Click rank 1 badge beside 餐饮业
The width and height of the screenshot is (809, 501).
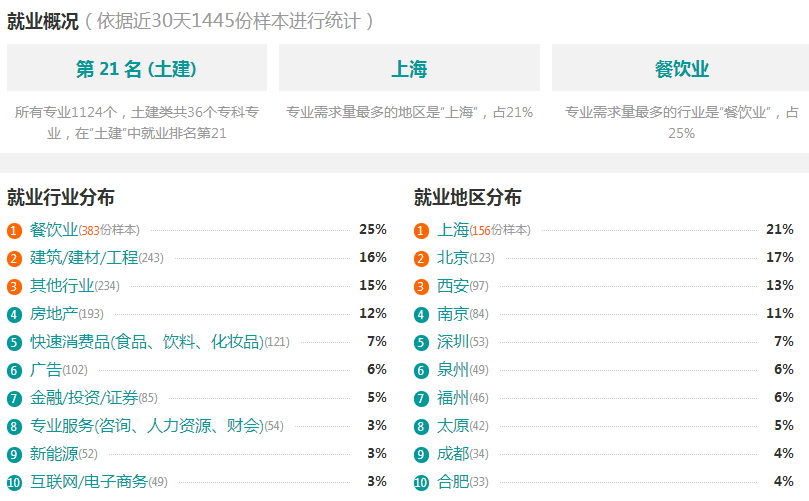(x=14, y=230)
